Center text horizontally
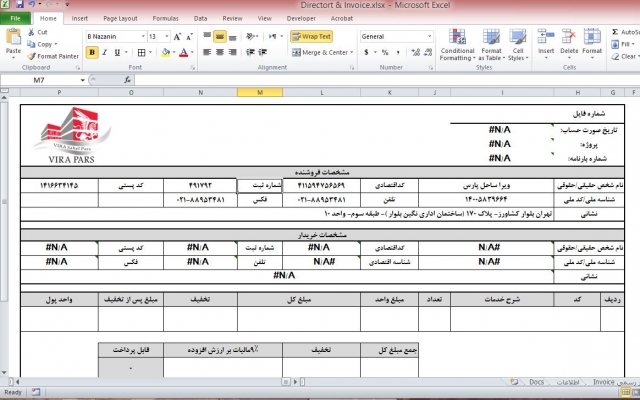Viewport: 640px width, 400px height. click(220, 52)
